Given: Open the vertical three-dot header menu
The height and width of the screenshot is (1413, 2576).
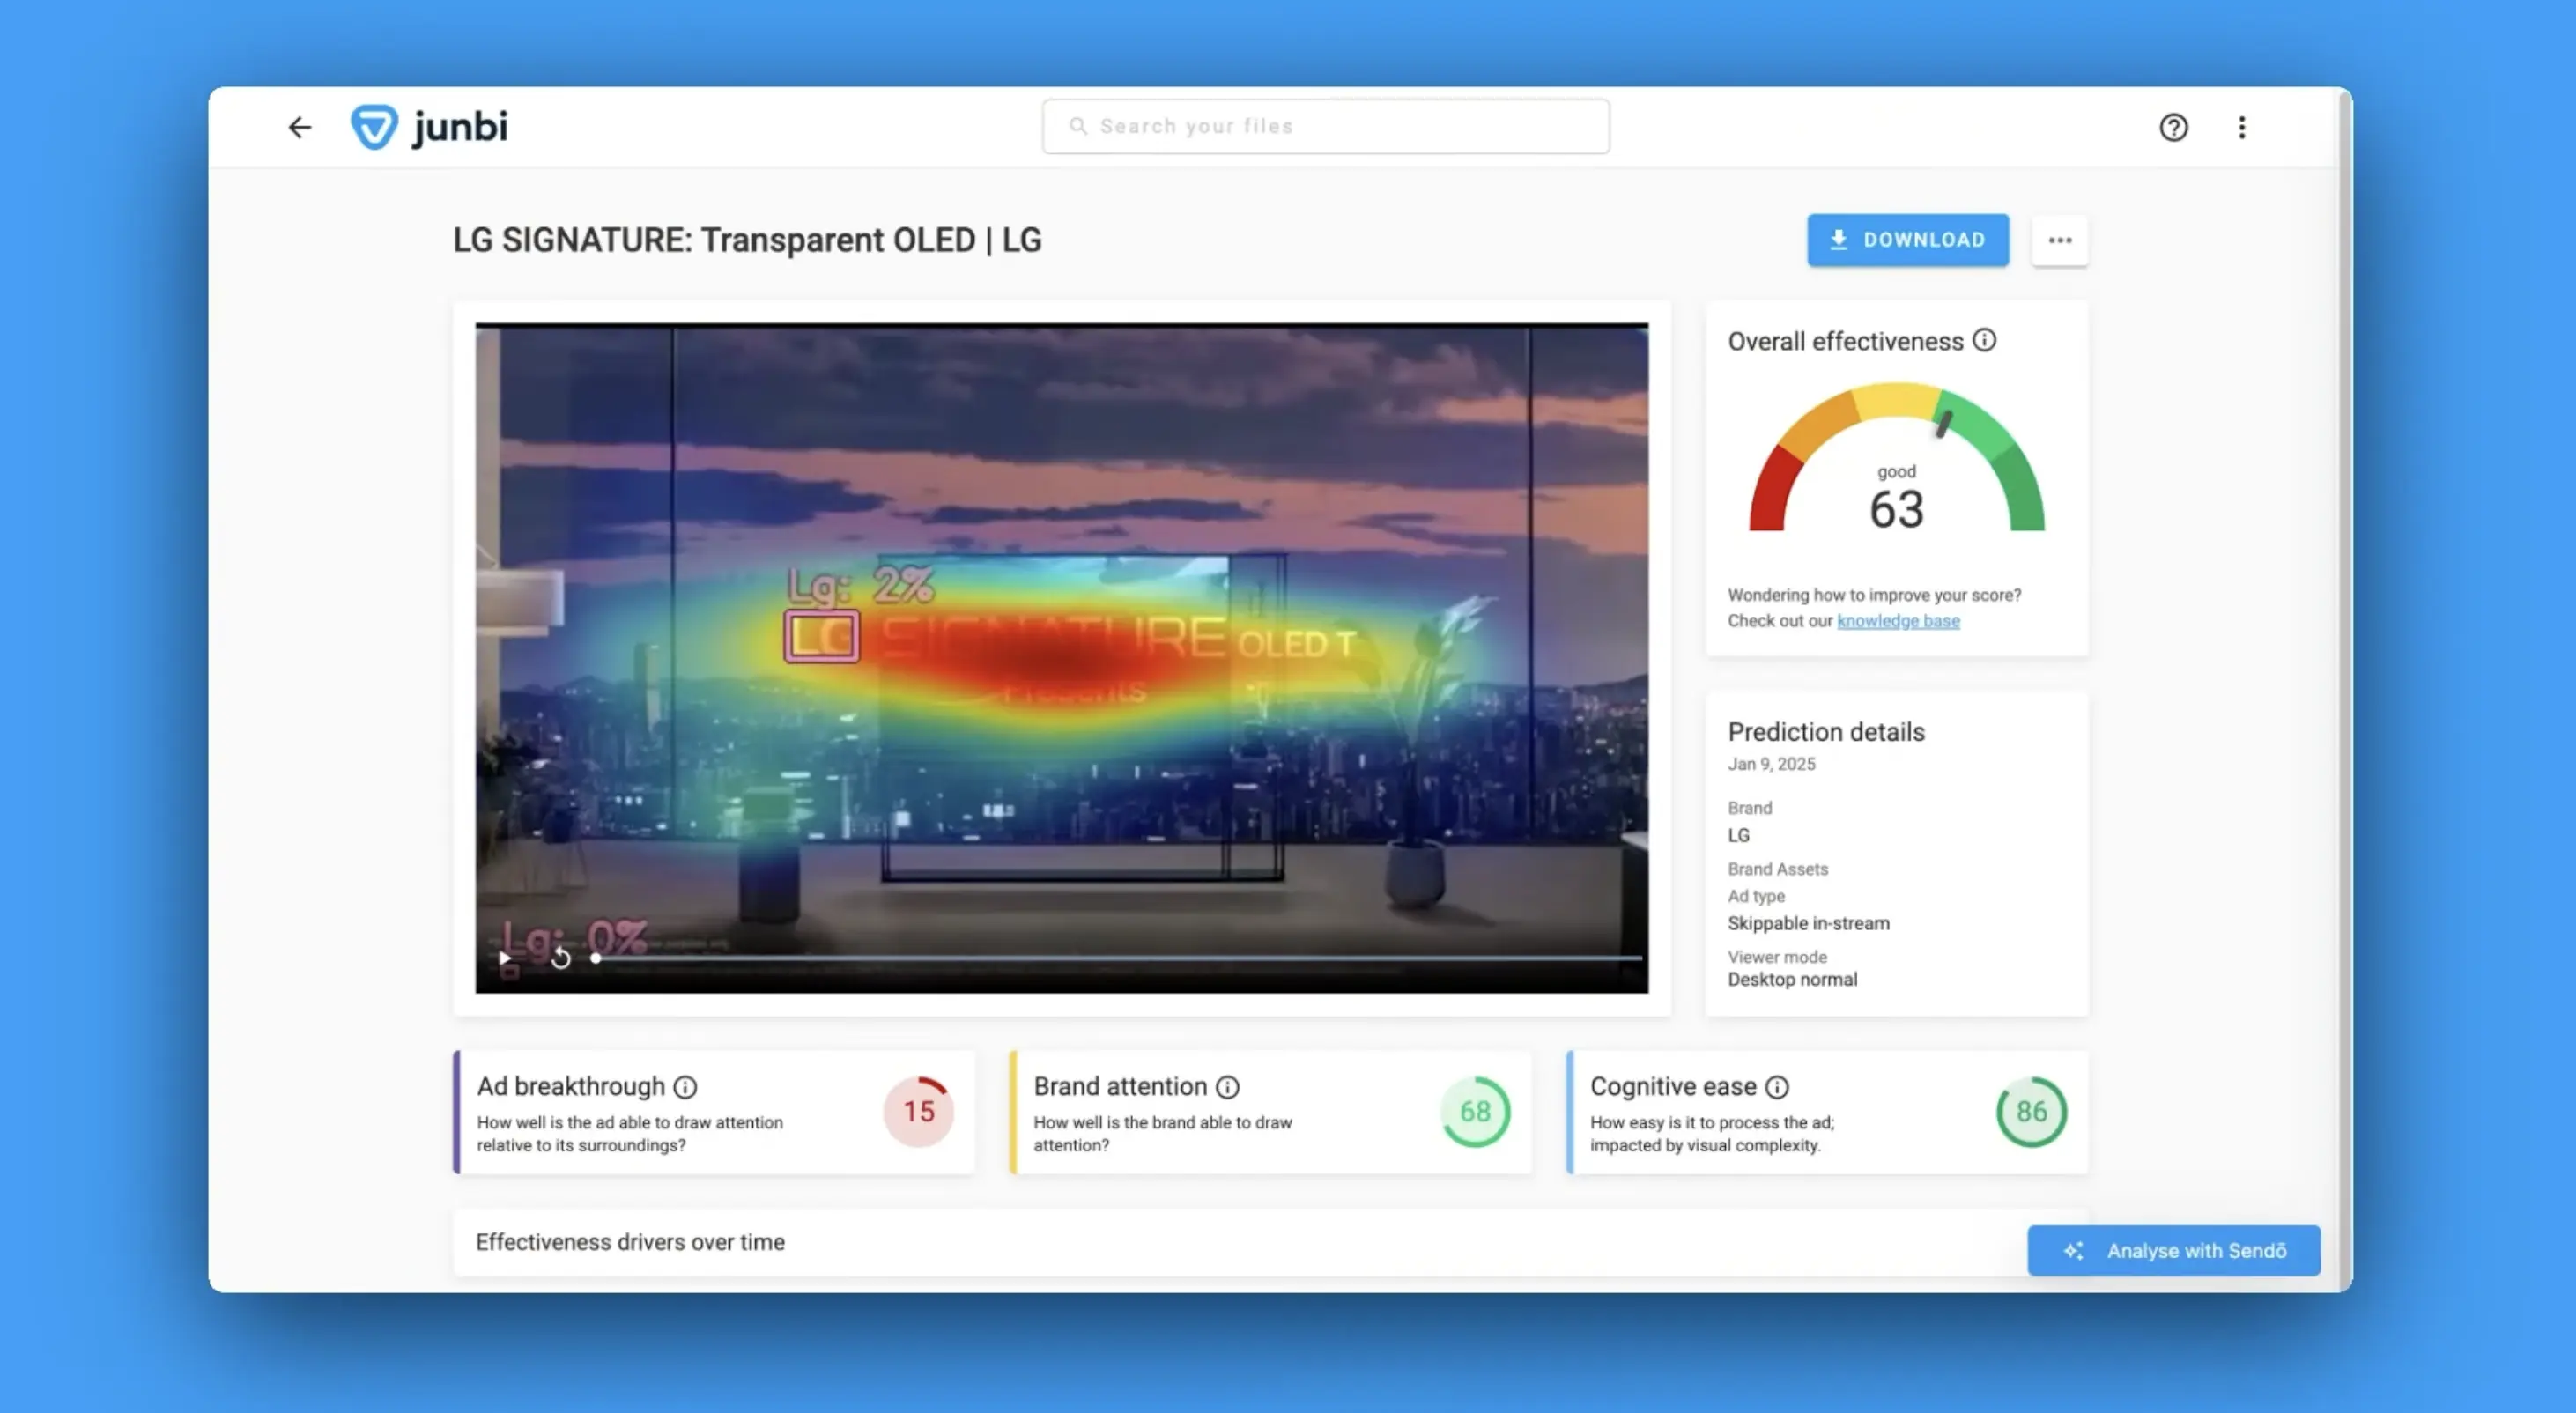Looking at the screenshot, I should tap(2241, 127).
